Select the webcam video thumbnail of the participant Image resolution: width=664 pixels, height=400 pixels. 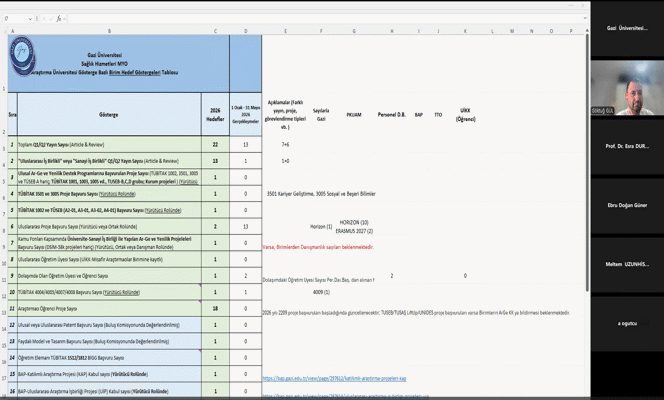627,88
